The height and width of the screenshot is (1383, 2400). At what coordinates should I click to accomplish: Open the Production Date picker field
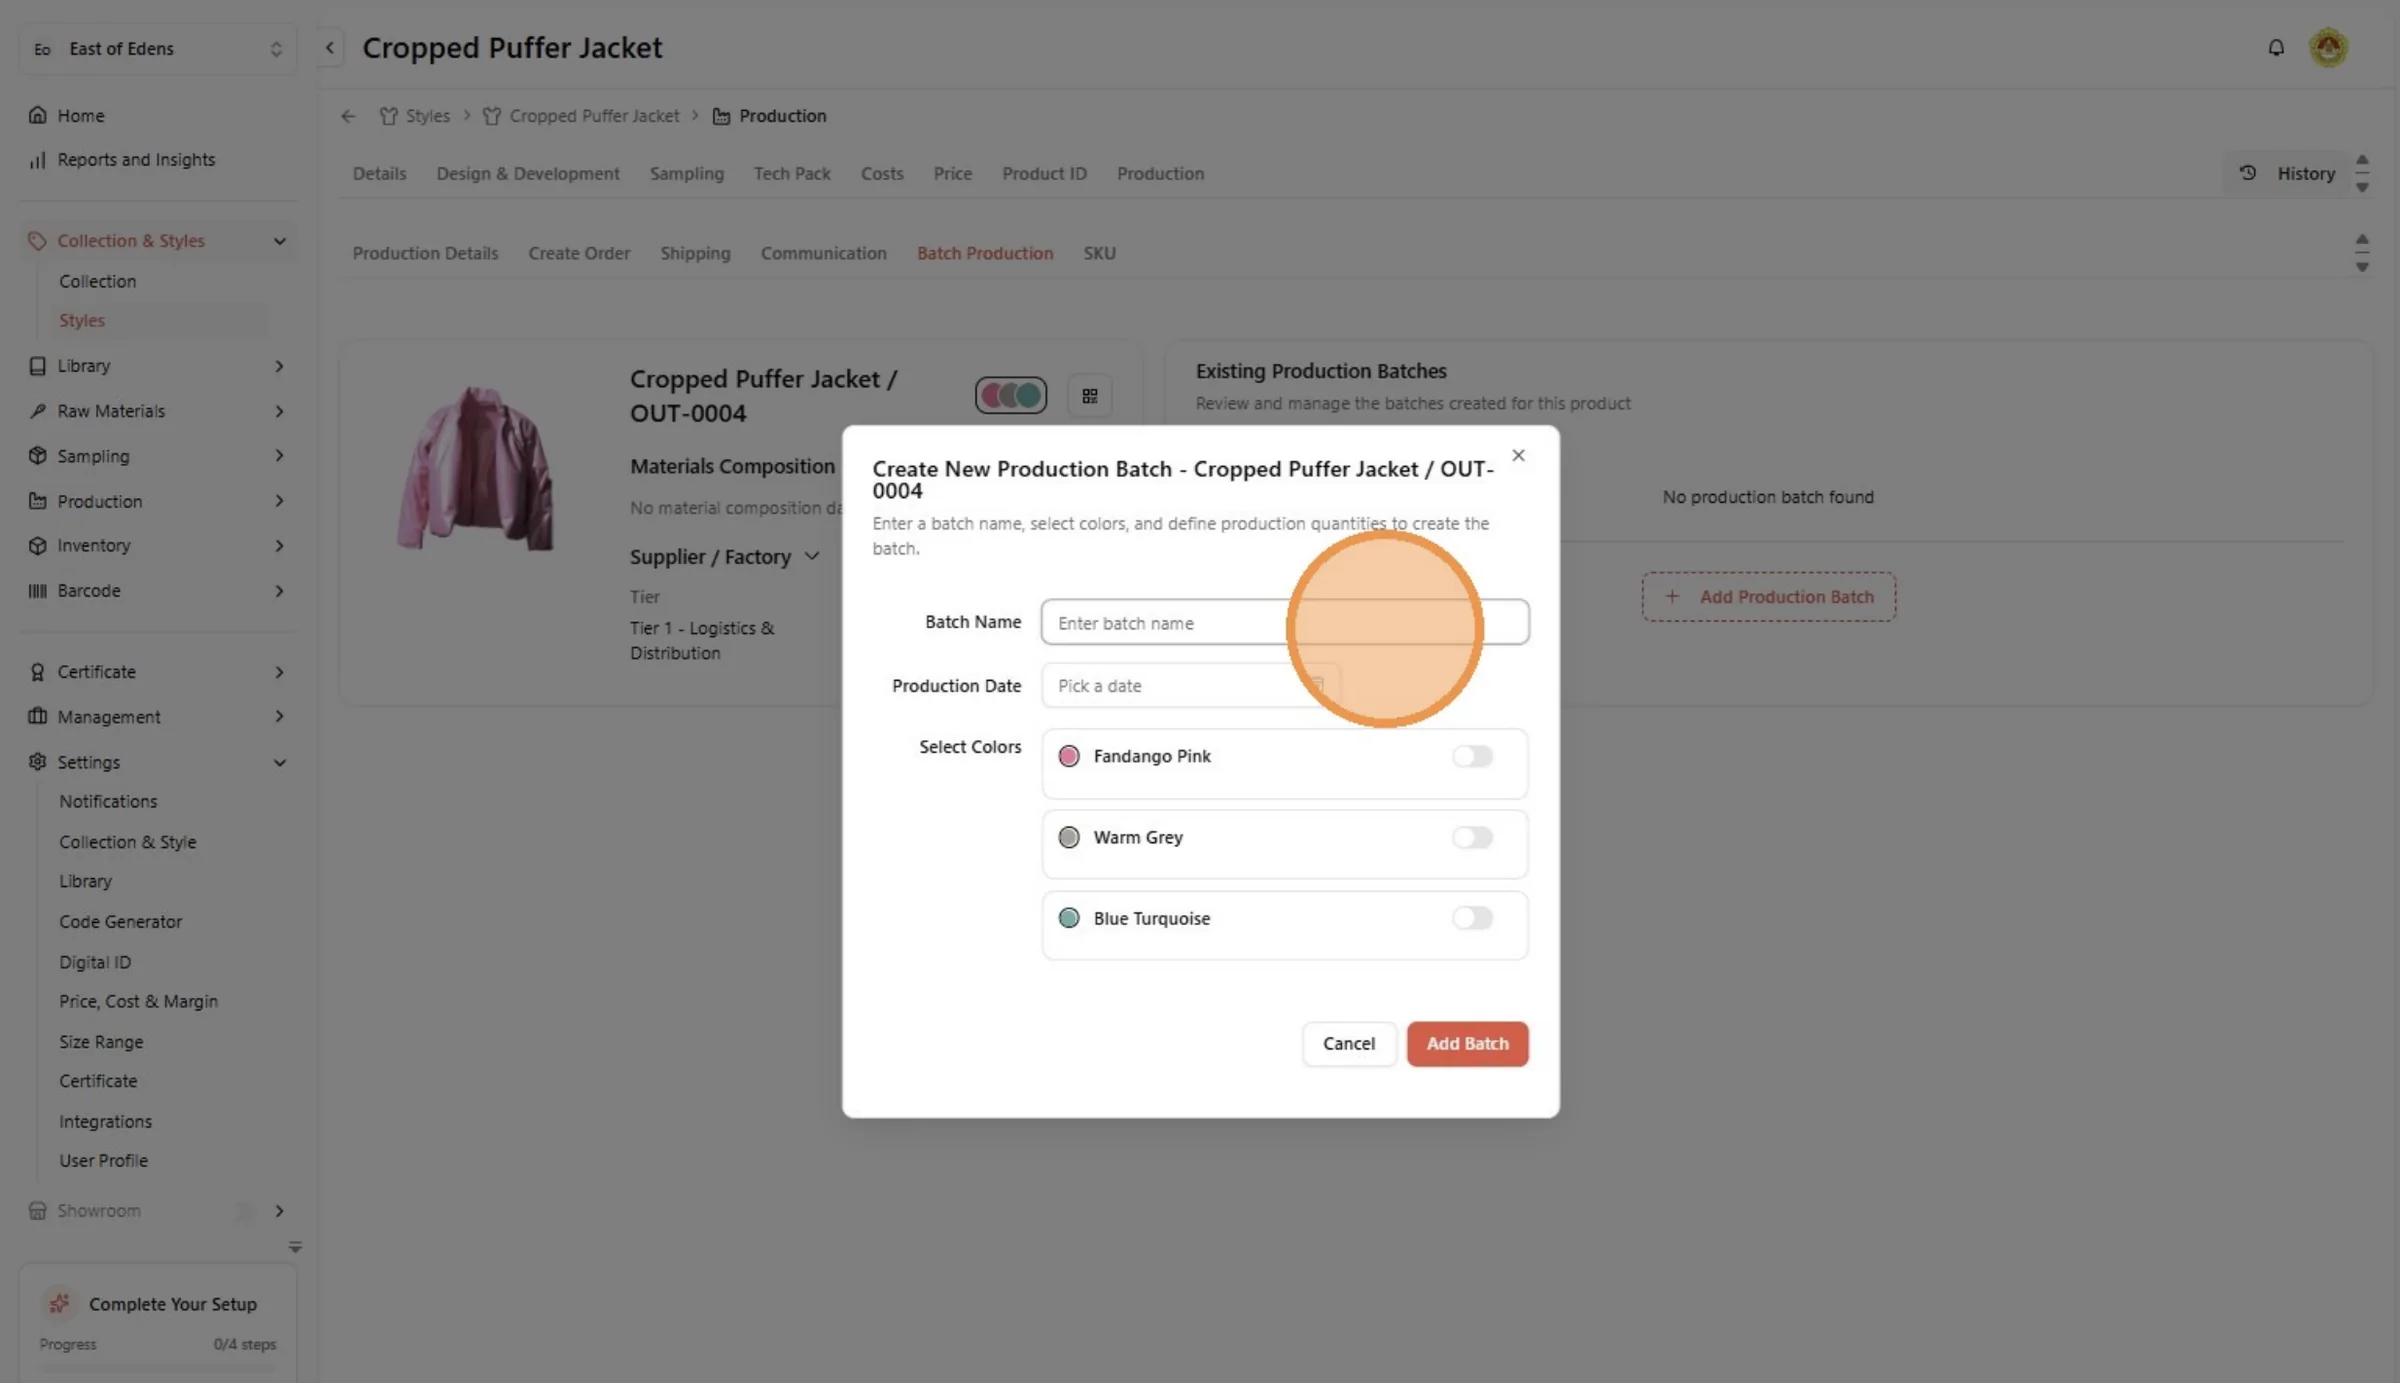pos(1190,686)
